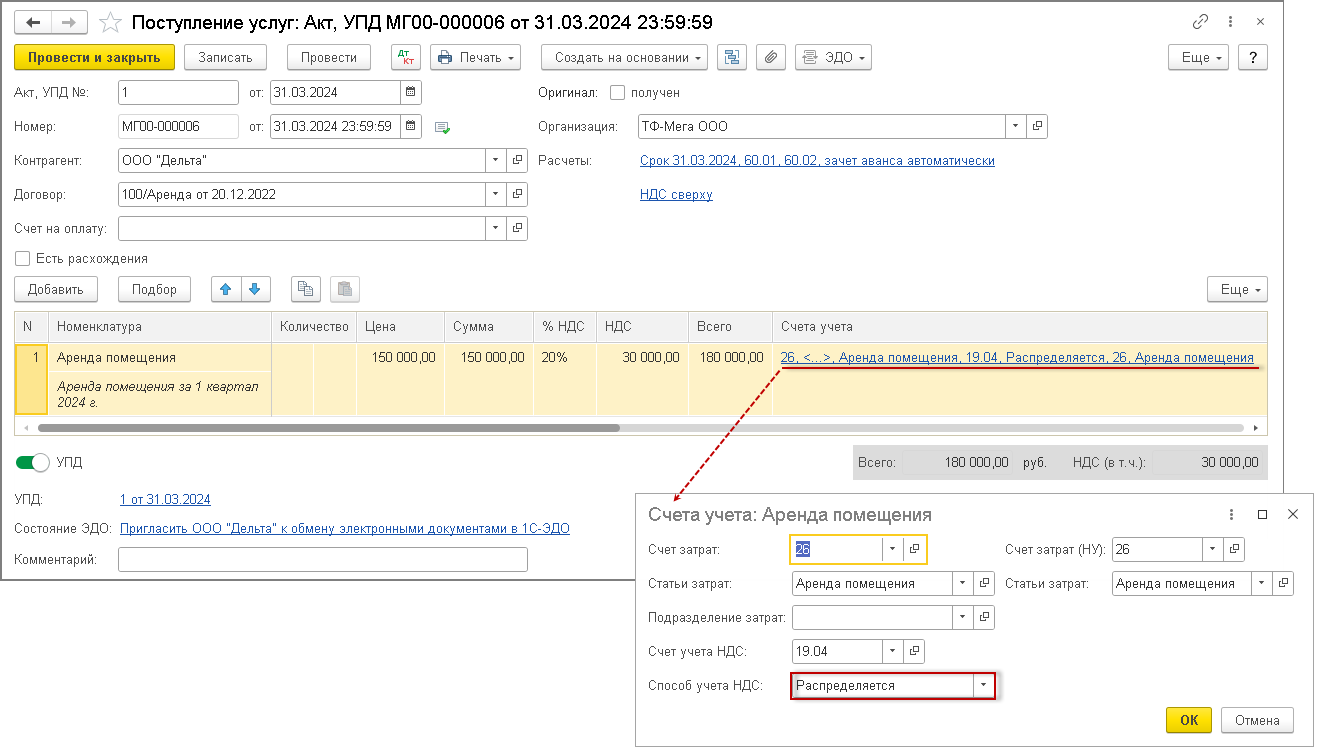Expand Контрагент dropdown arrow

(x=496, y=160)
